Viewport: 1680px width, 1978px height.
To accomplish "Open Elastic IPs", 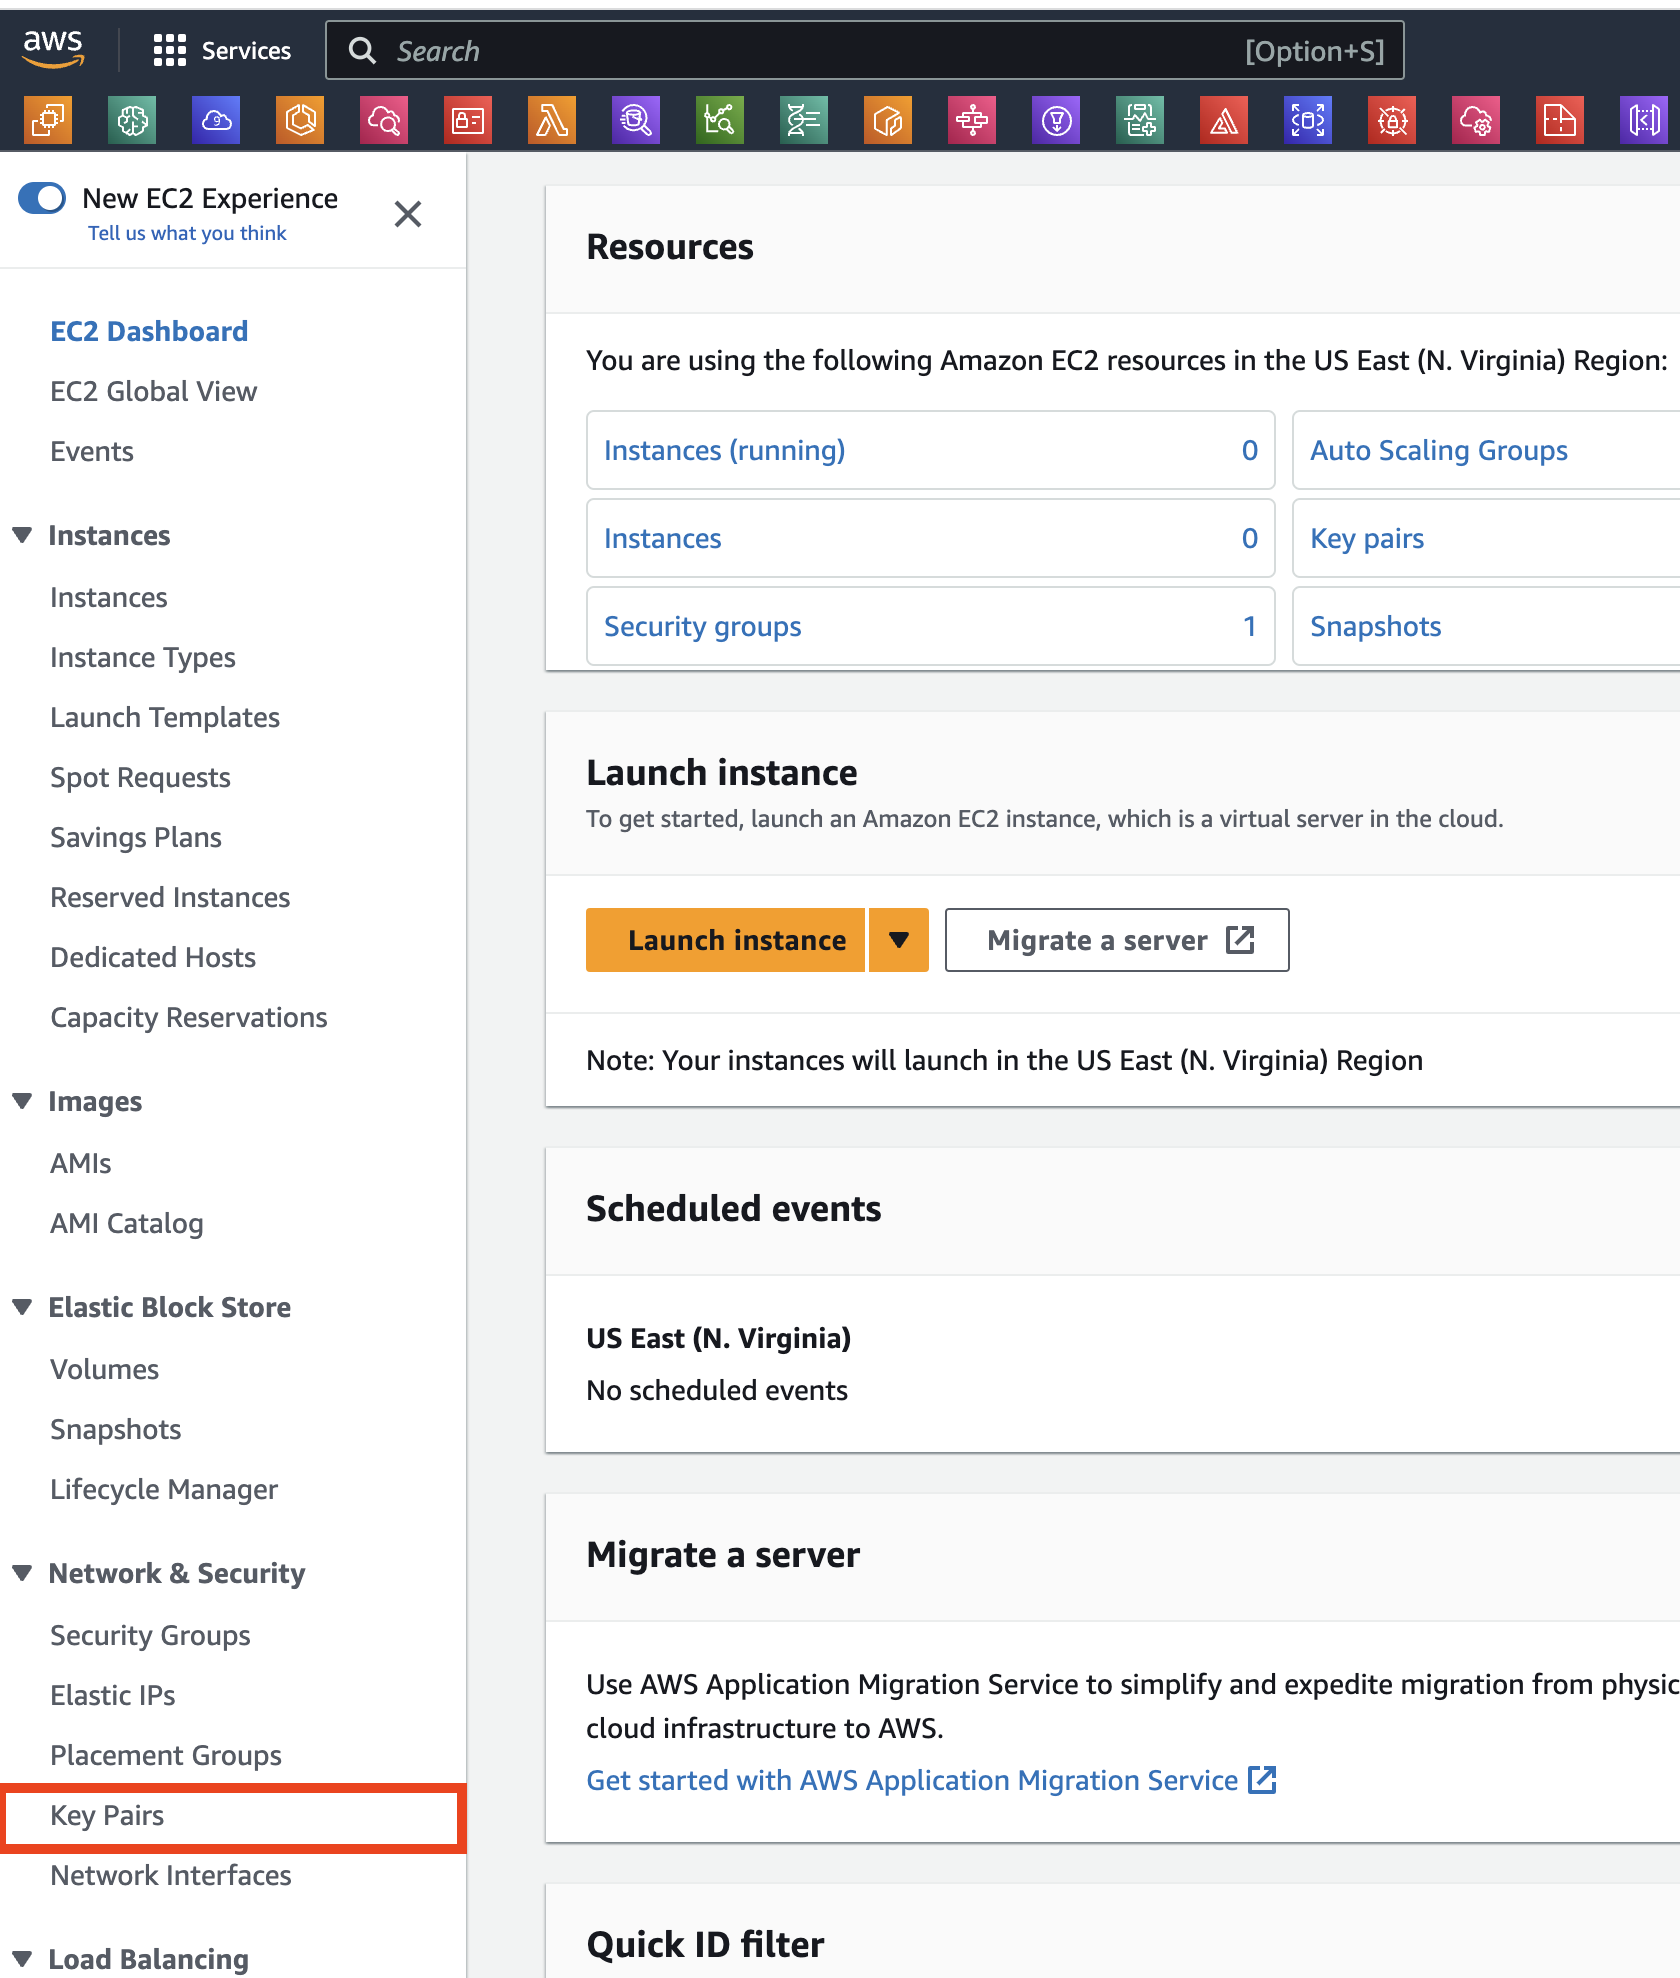I will click(113, 1695).
